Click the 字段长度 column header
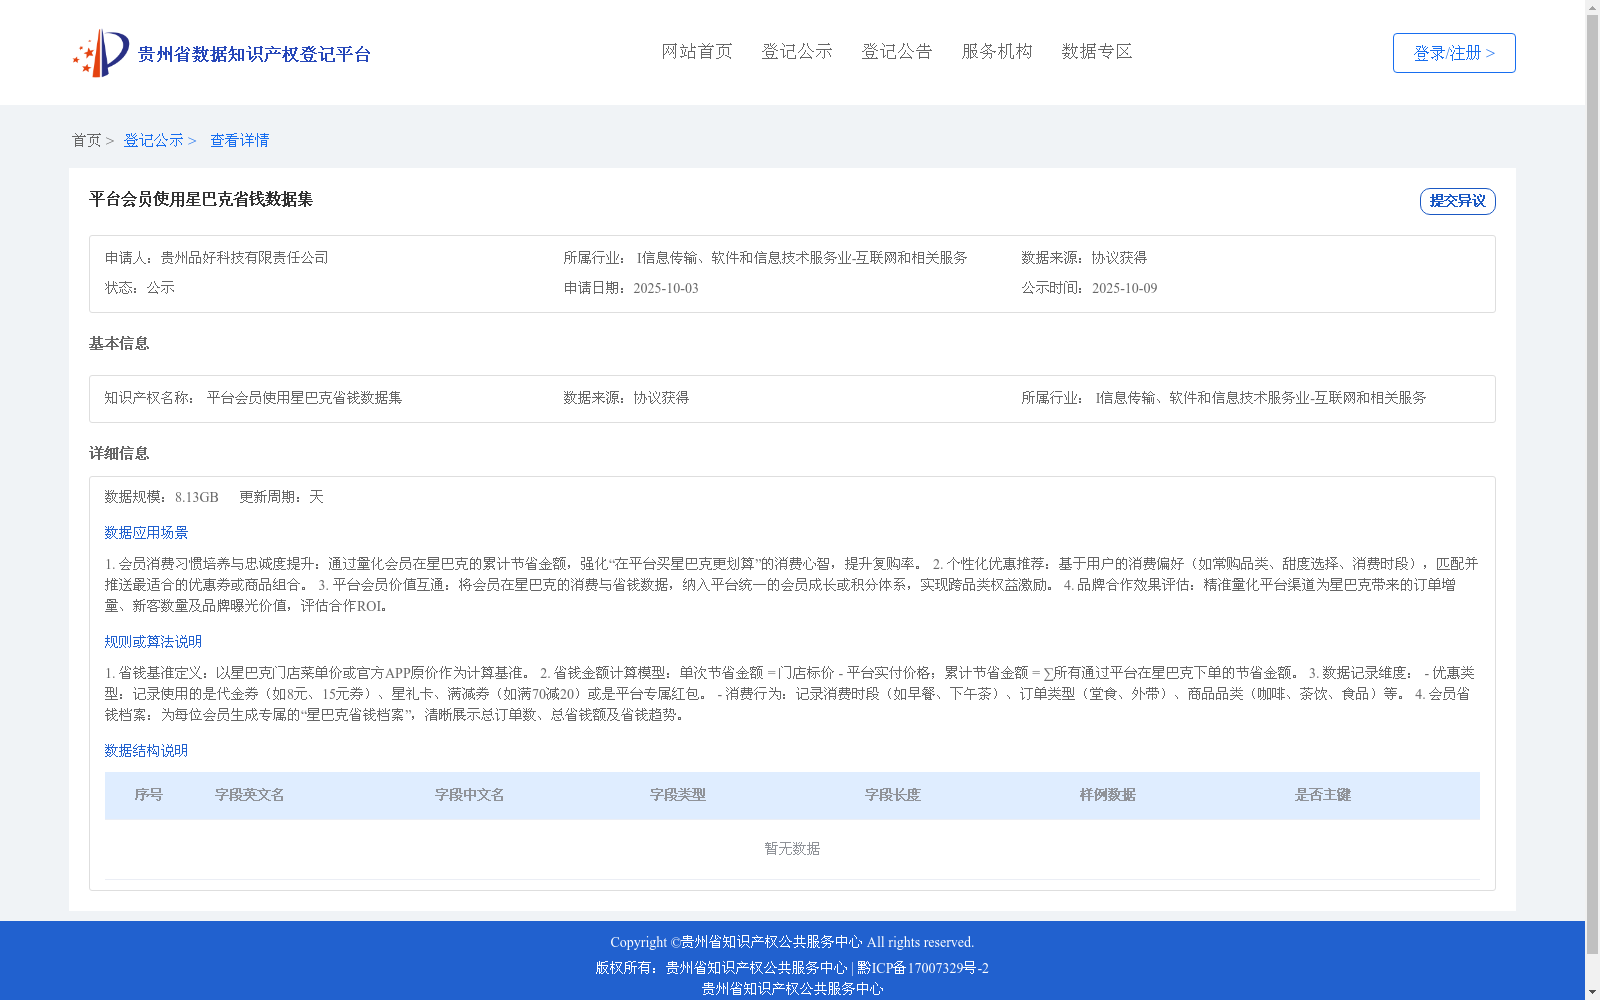 coord(893,795)
